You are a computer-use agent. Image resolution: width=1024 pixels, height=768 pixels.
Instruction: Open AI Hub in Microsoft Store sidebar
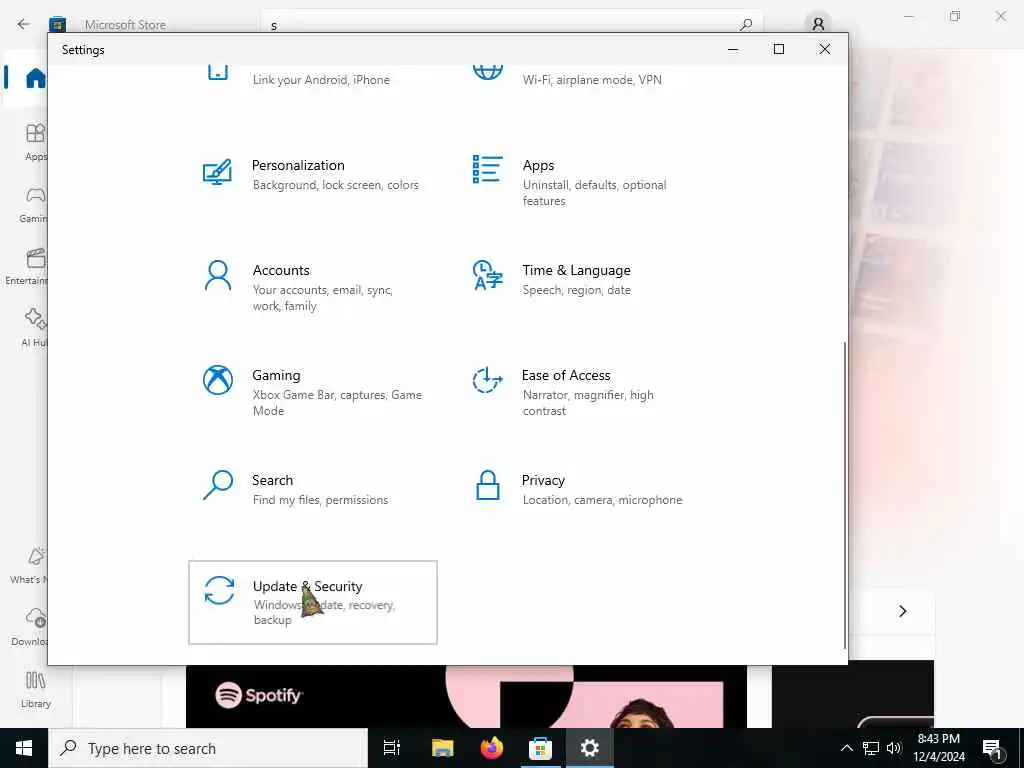pos(35,328)
